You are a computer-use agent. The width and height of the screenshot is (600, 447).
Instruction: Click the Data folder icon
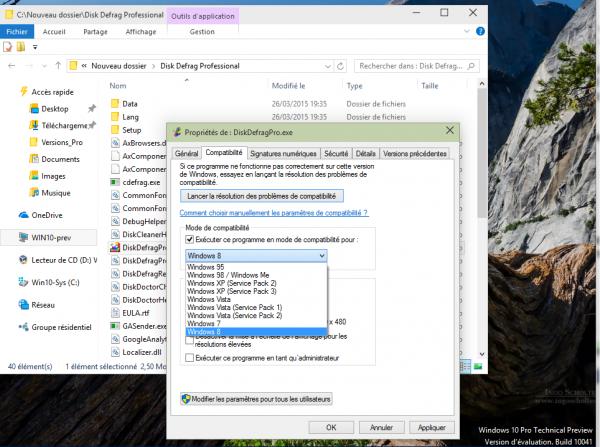[115, 103]
